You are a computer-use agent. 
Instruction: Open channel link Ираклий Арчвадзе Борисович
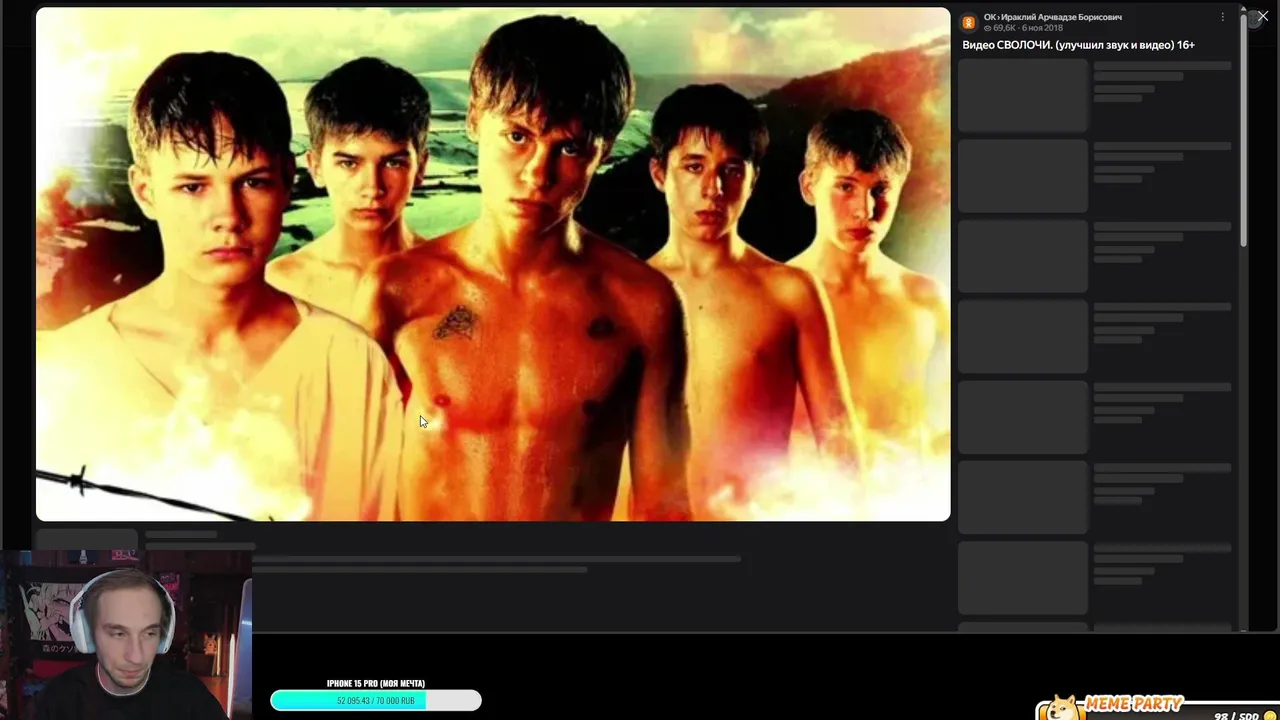pos(1060,17)
